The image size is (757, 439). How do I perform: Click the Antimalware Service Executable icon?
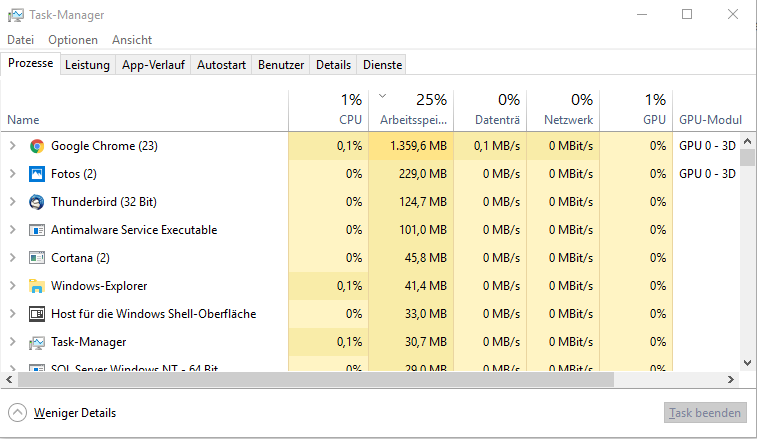[x=37, y=230]
